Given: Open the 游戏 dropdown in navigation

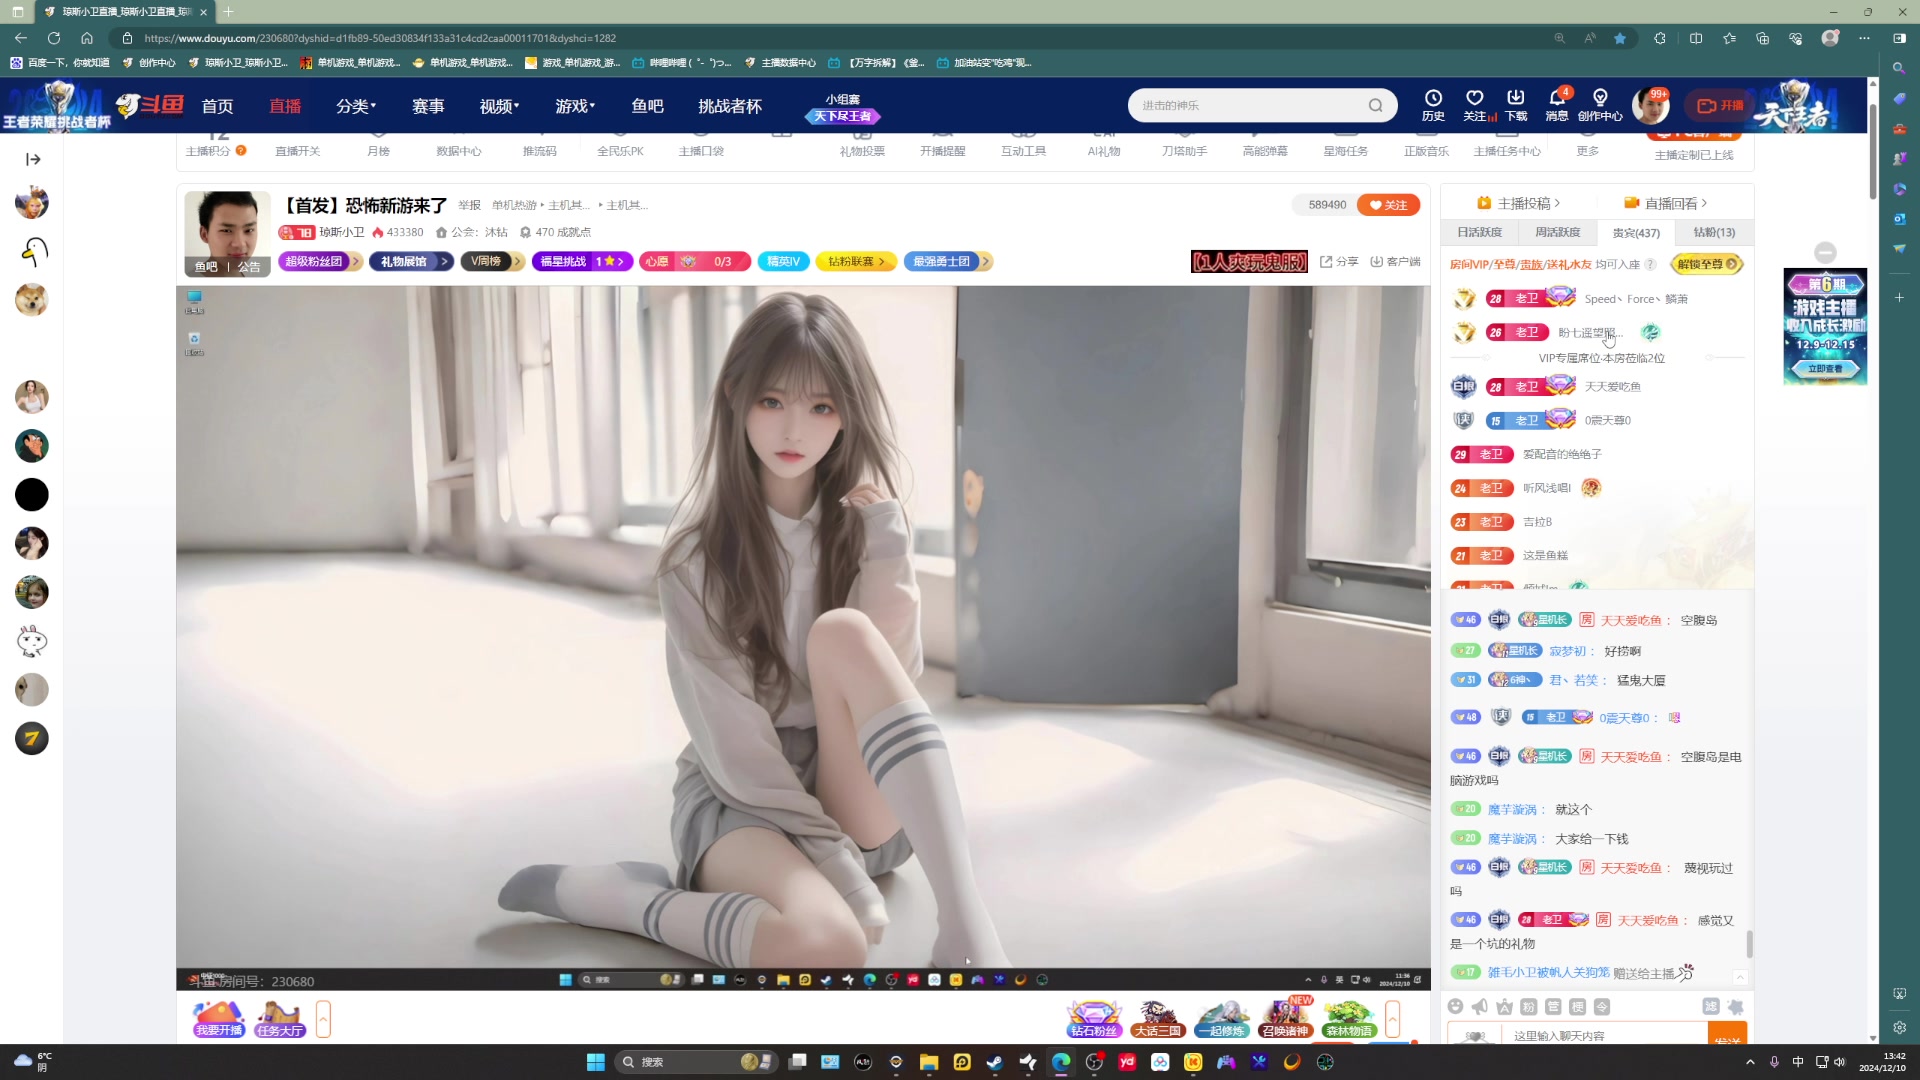Looking at the screenshot, I should pyautogui.click(x=575, y=106).
